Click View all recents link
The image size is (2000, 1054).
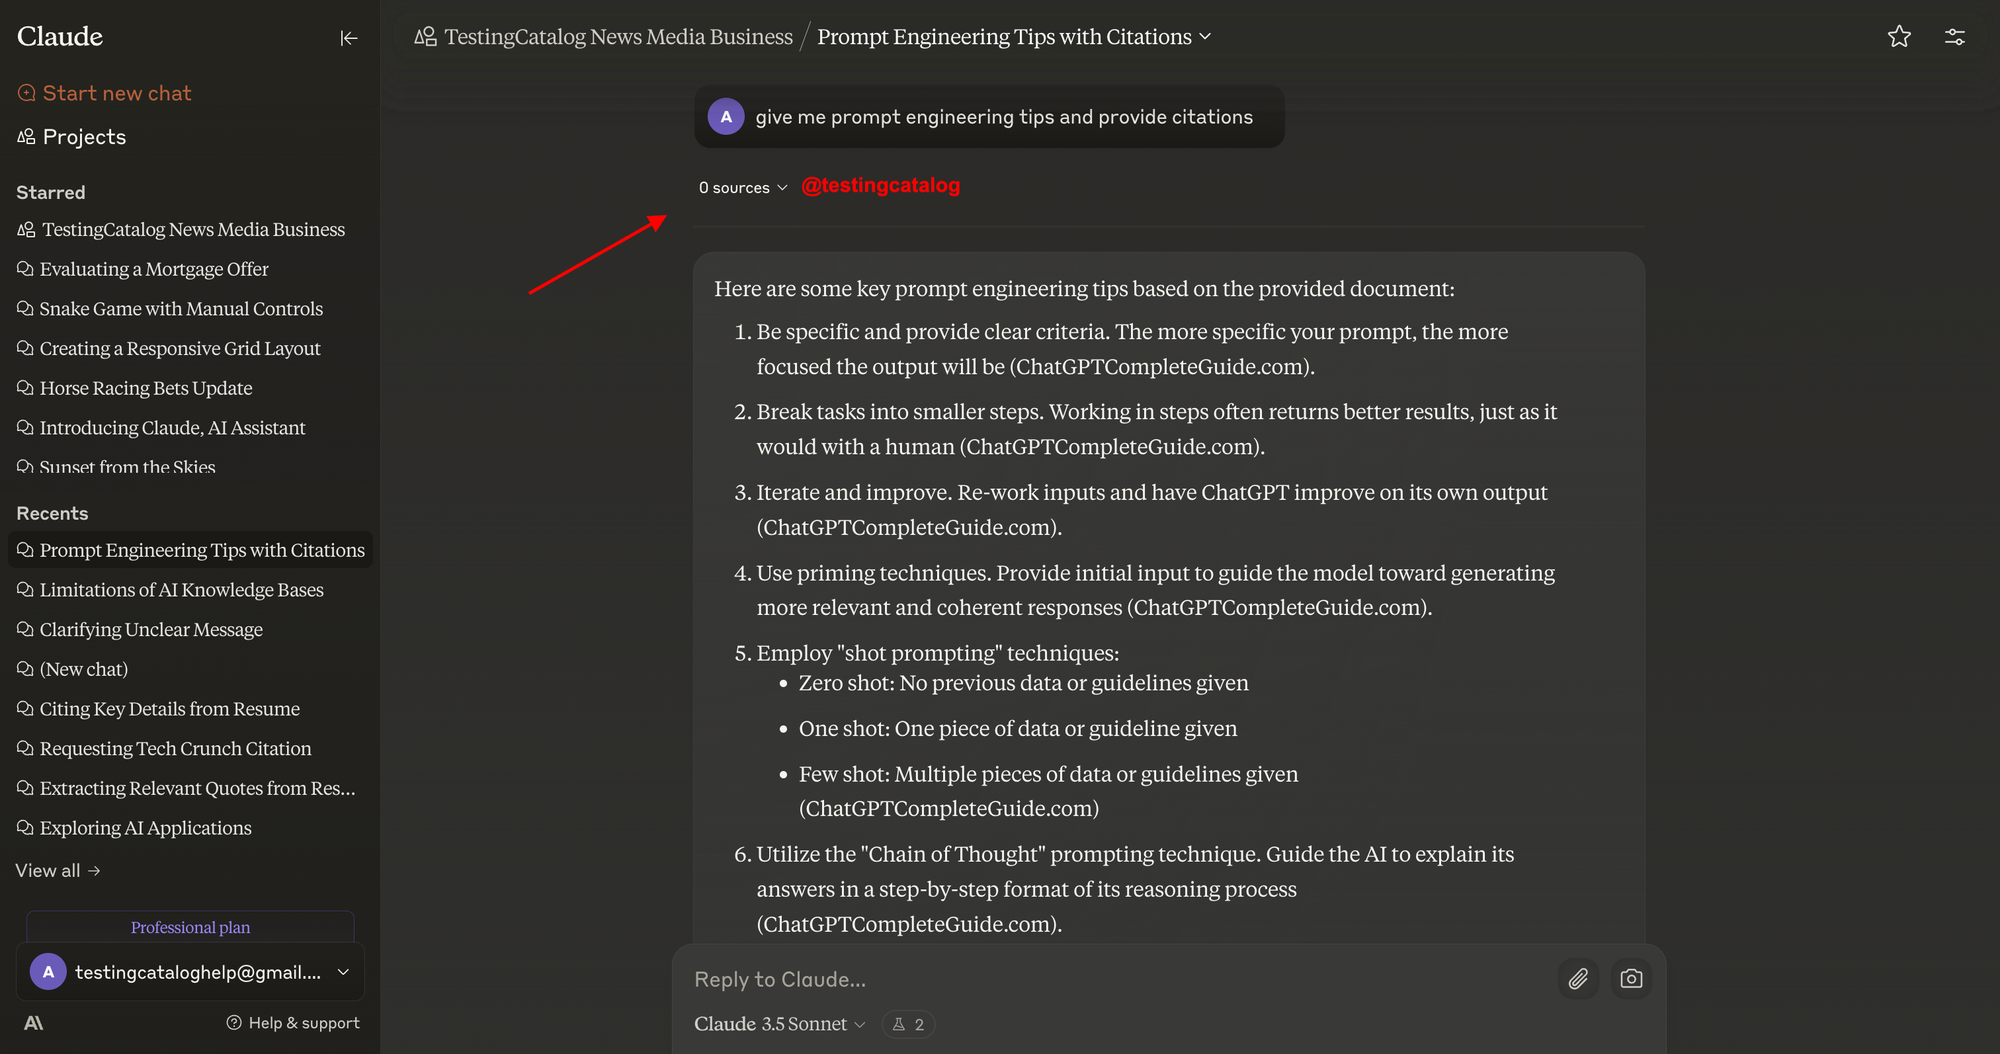(58, 871)
